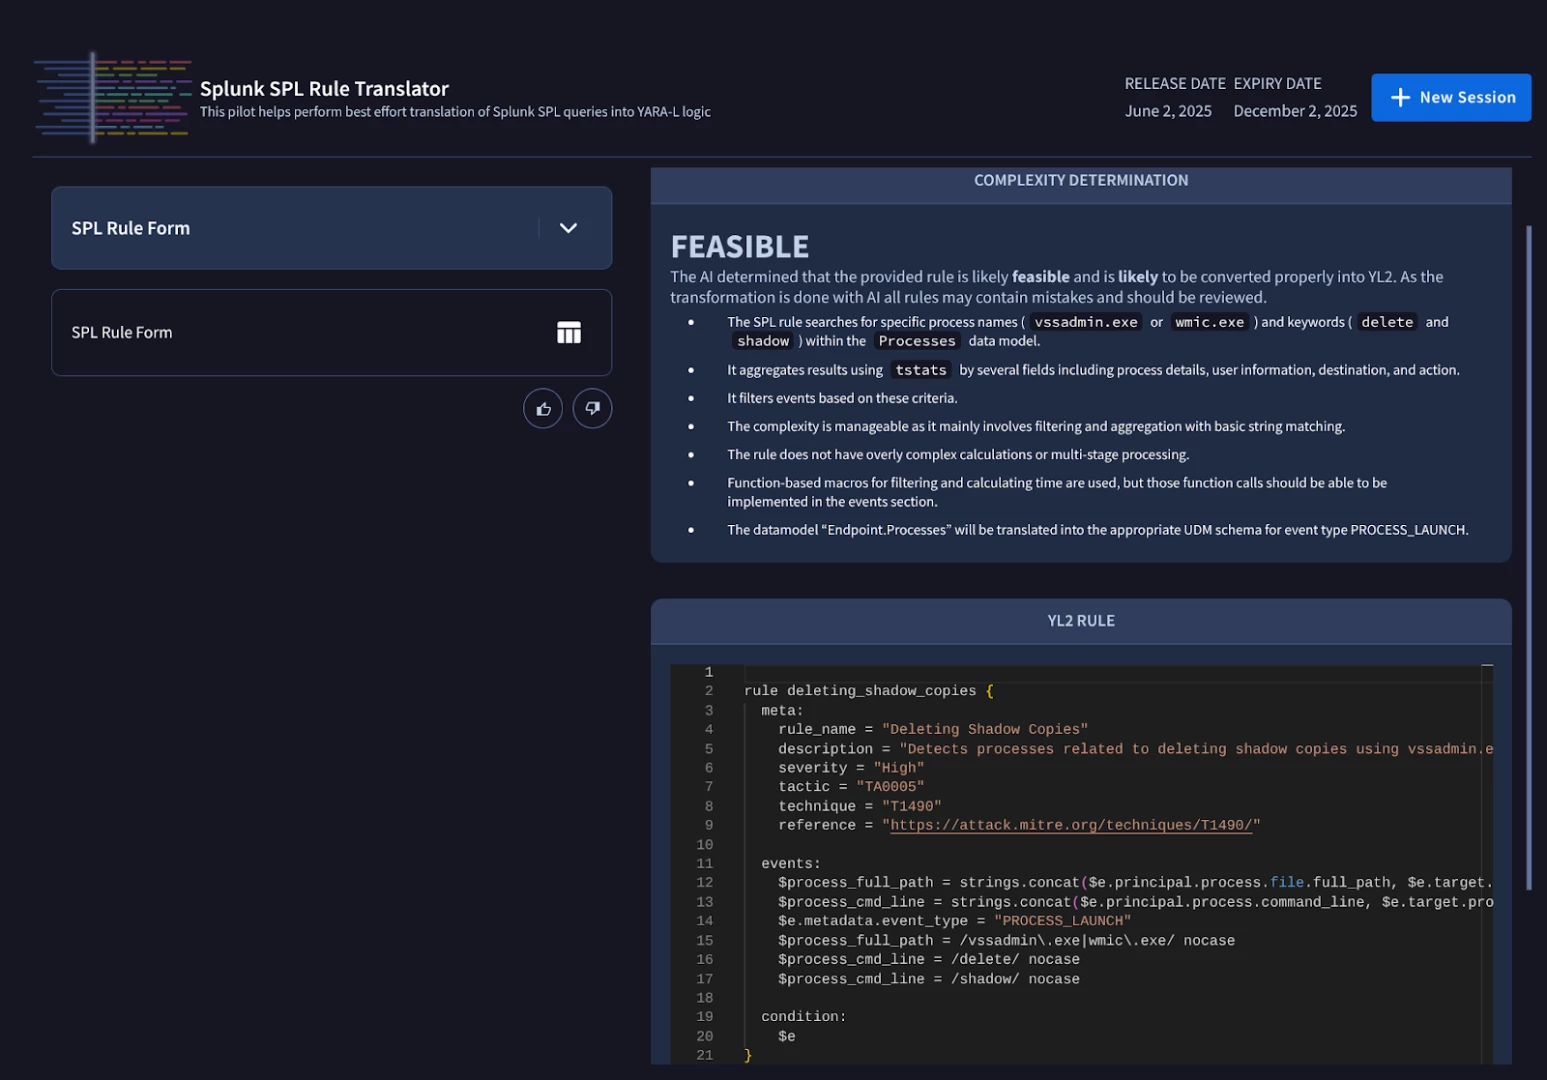Screen dimensions: 1547x1080
Task: Click the YL2 RULE panel header
Action: click(1081, 621)
